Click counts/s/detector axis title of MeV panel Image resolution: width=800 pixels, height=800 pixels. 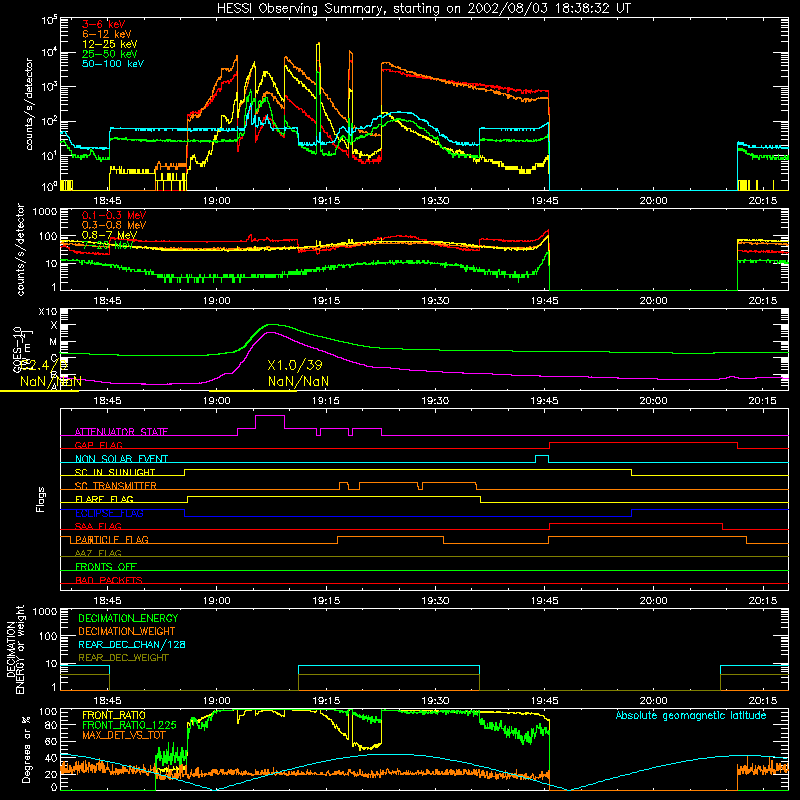[21, 249]
